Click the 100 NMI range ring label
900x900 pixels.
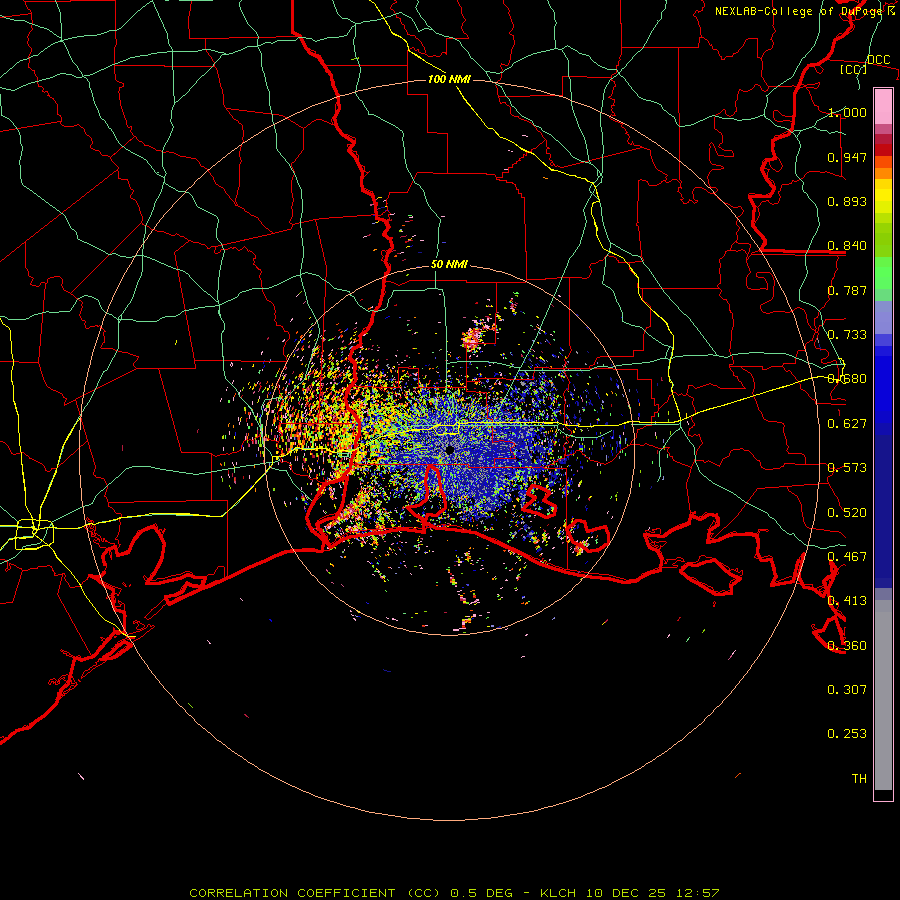(x=449, y=79)
